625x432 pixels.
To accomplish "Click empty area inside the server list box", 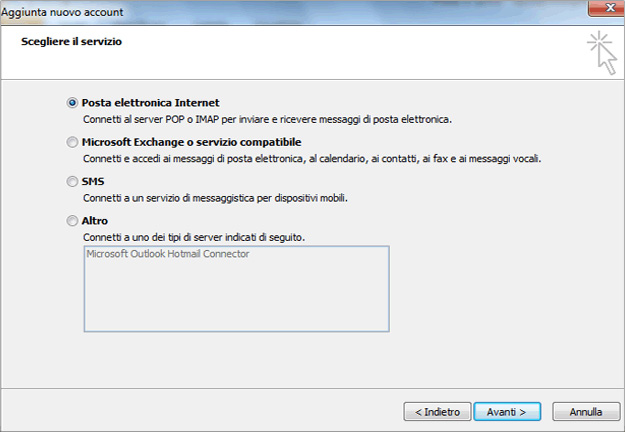I will coord(236,297).
